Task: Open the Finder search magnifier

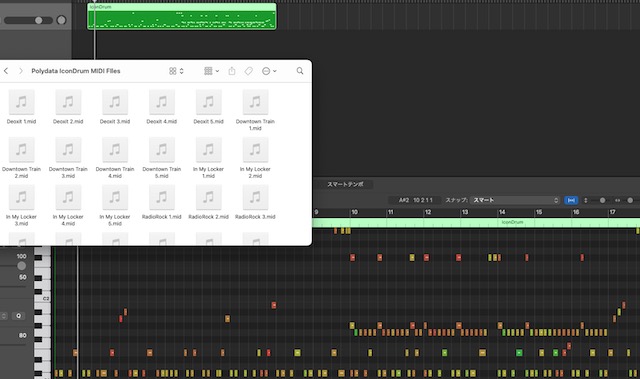Action: [x=300, y=71]
